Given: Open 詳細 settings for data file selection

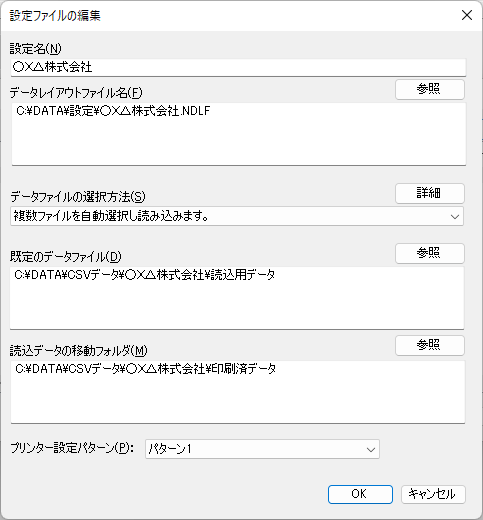Looking at the screenshot, I should coord(430,193).
